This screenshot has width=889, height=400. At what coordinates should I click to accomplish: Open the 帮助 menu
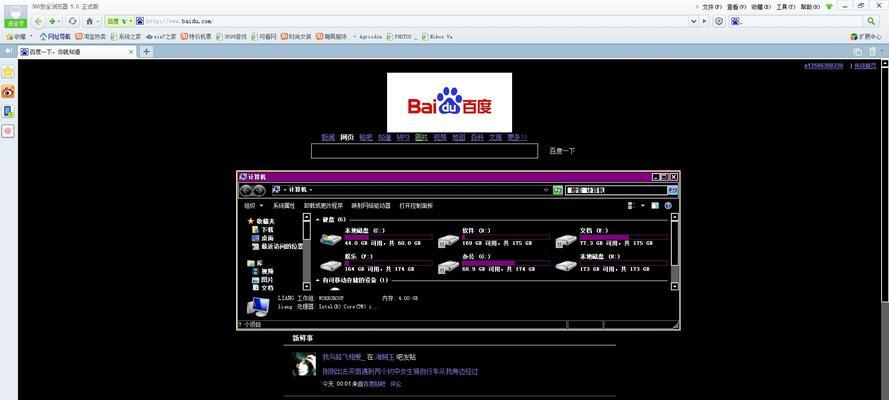click(810, 7)
